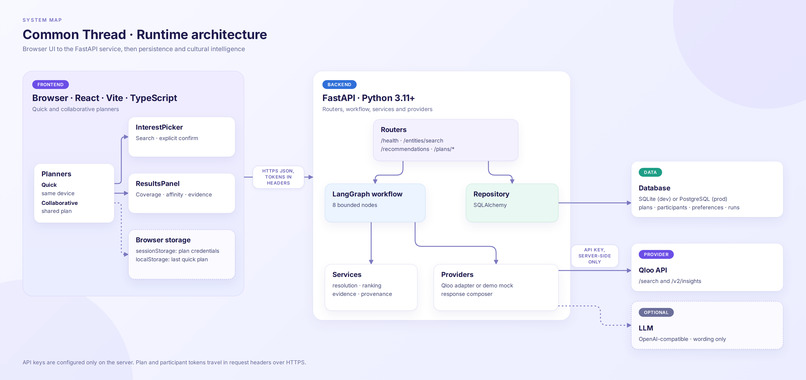Screen dimensions: 806x380
Task: Click '/health · /entities/search' route text
Action: [x=412, y=140]
